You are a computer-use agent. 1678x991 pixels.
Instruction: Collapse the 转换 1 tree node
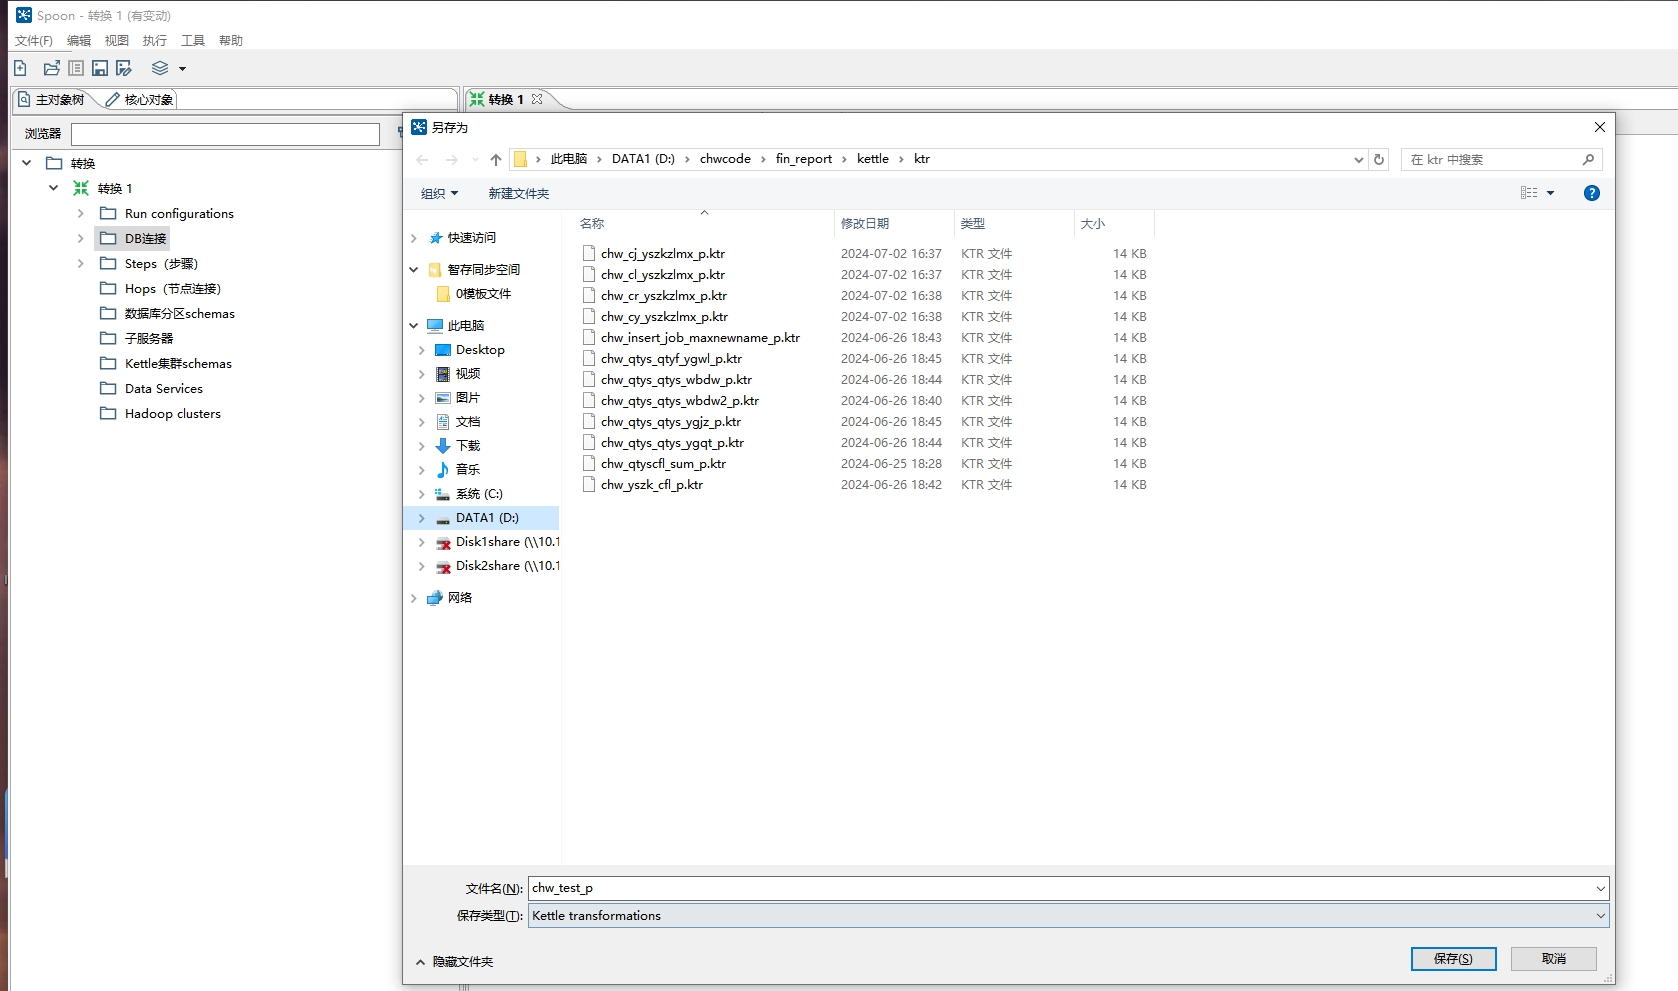54,188
